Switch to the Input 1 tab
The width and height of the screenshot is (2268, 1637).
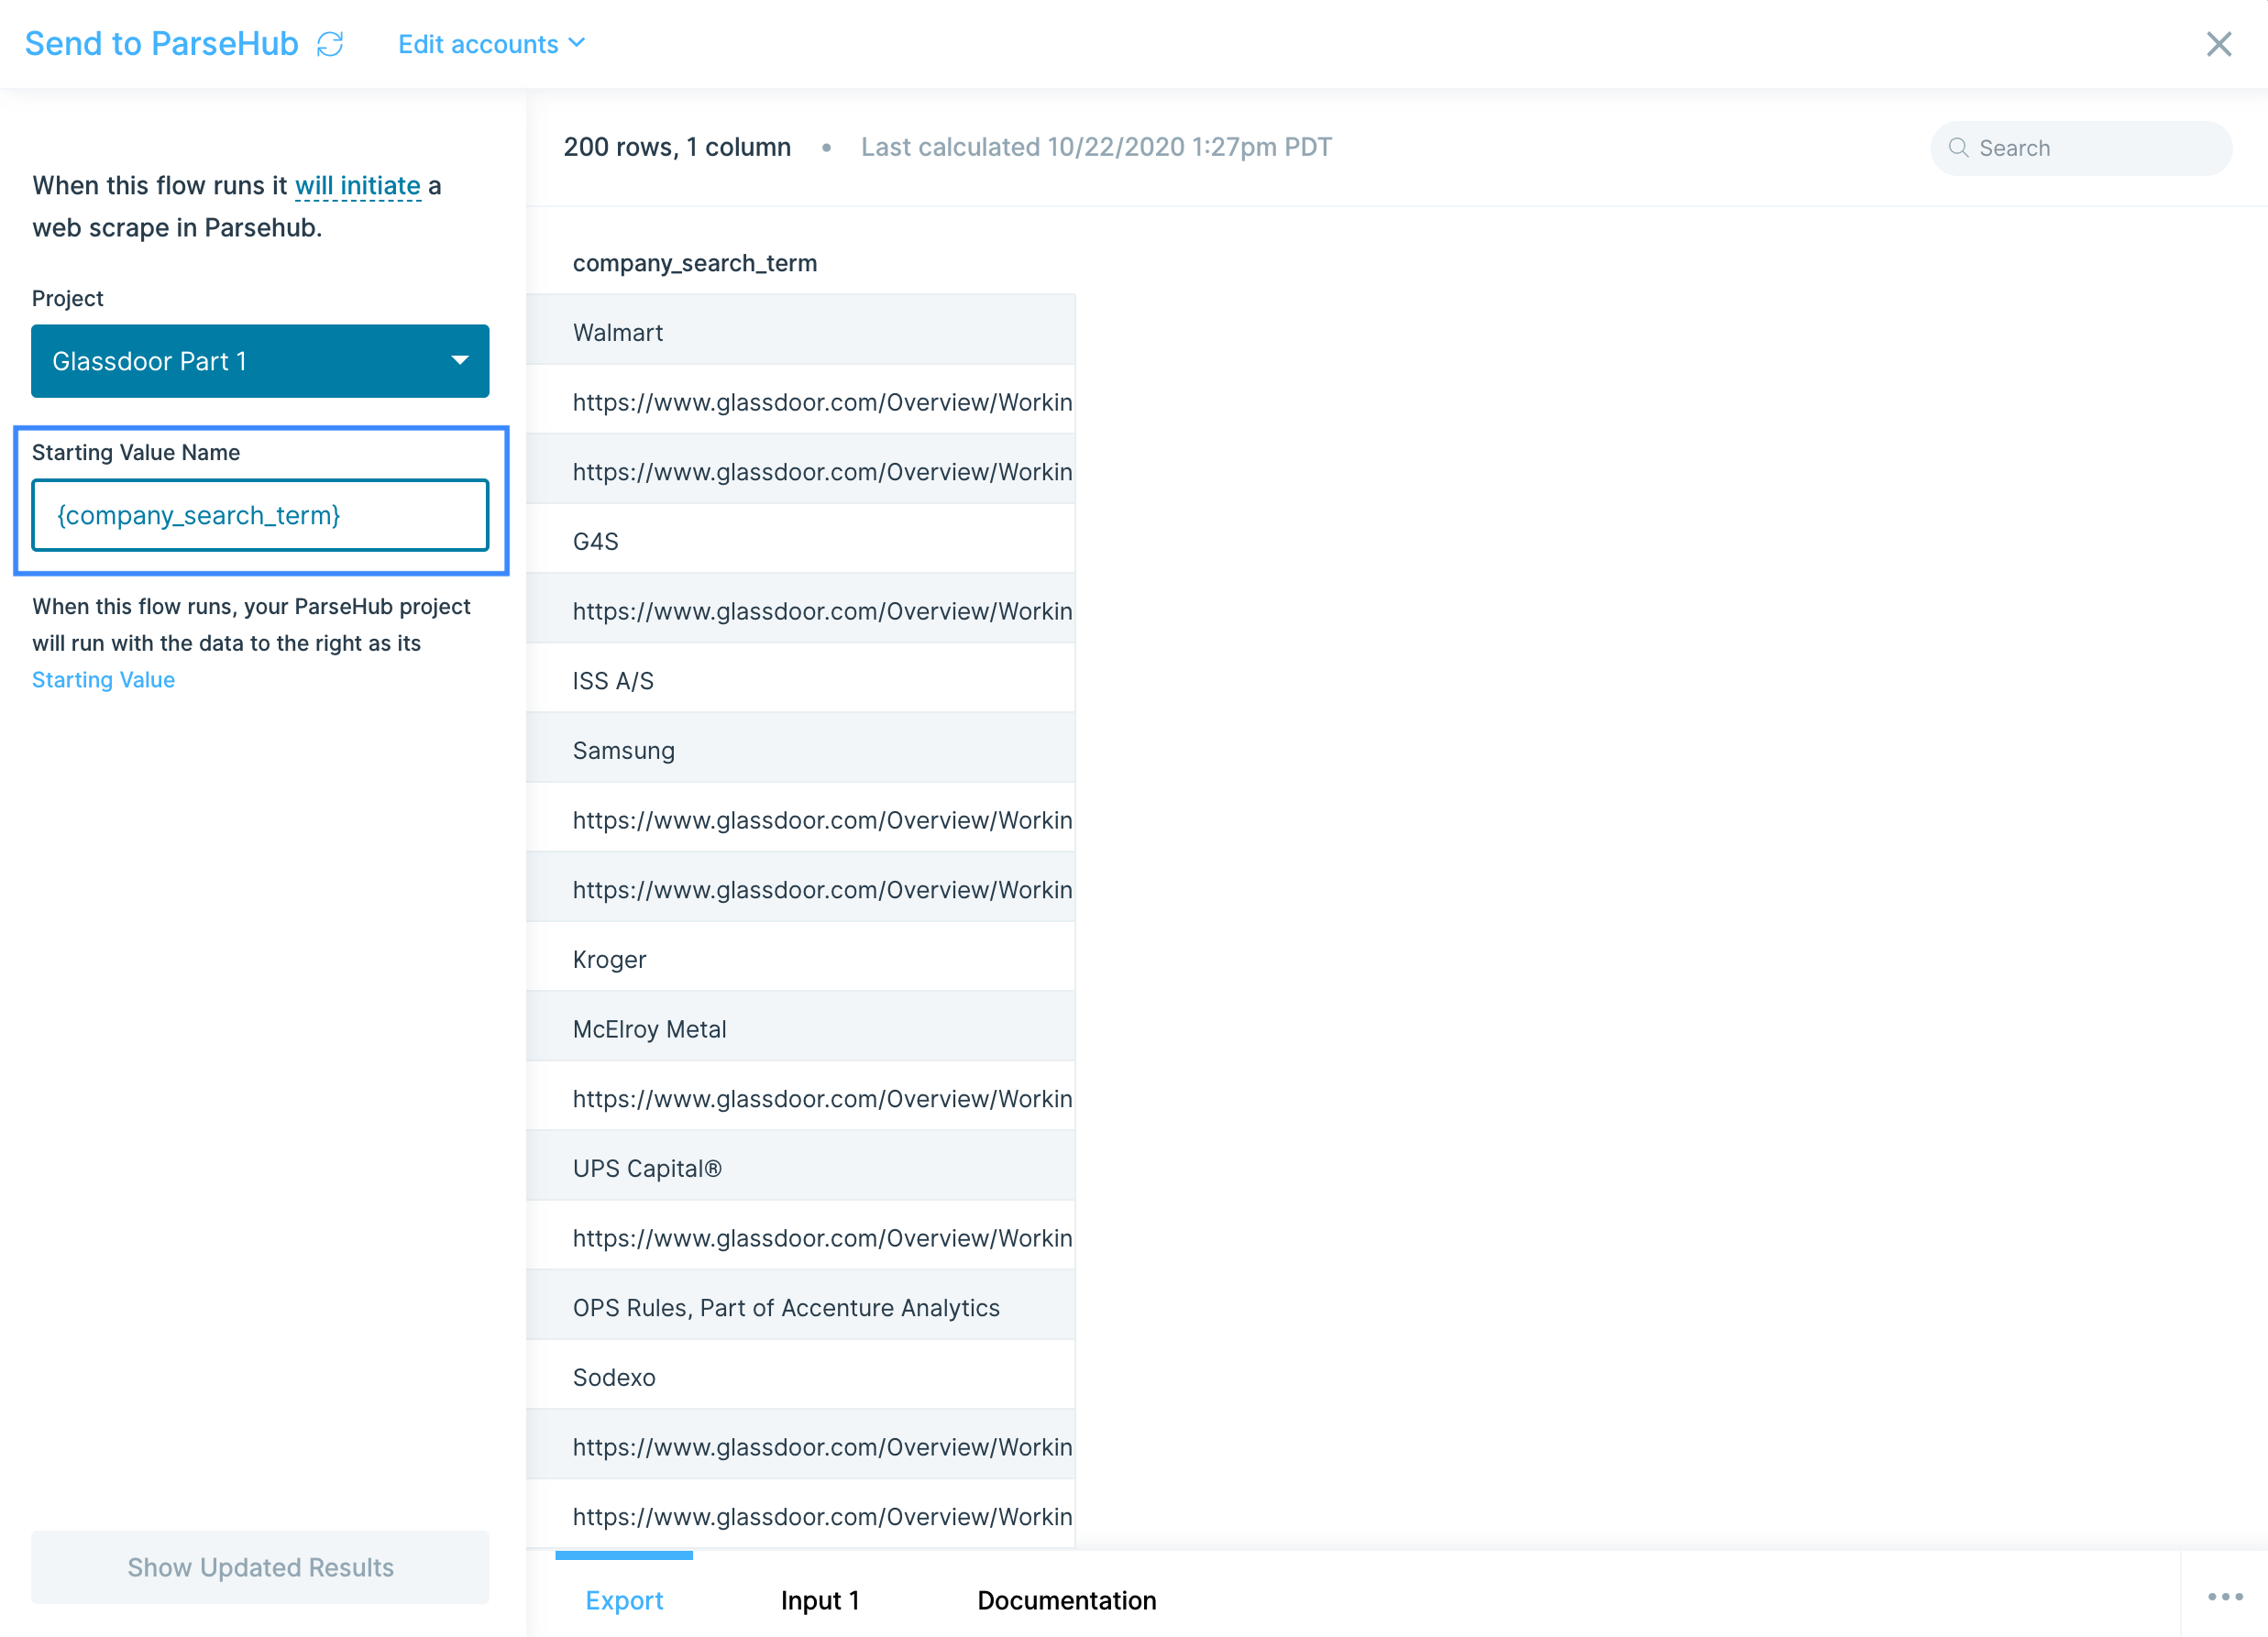[819, 1600]
